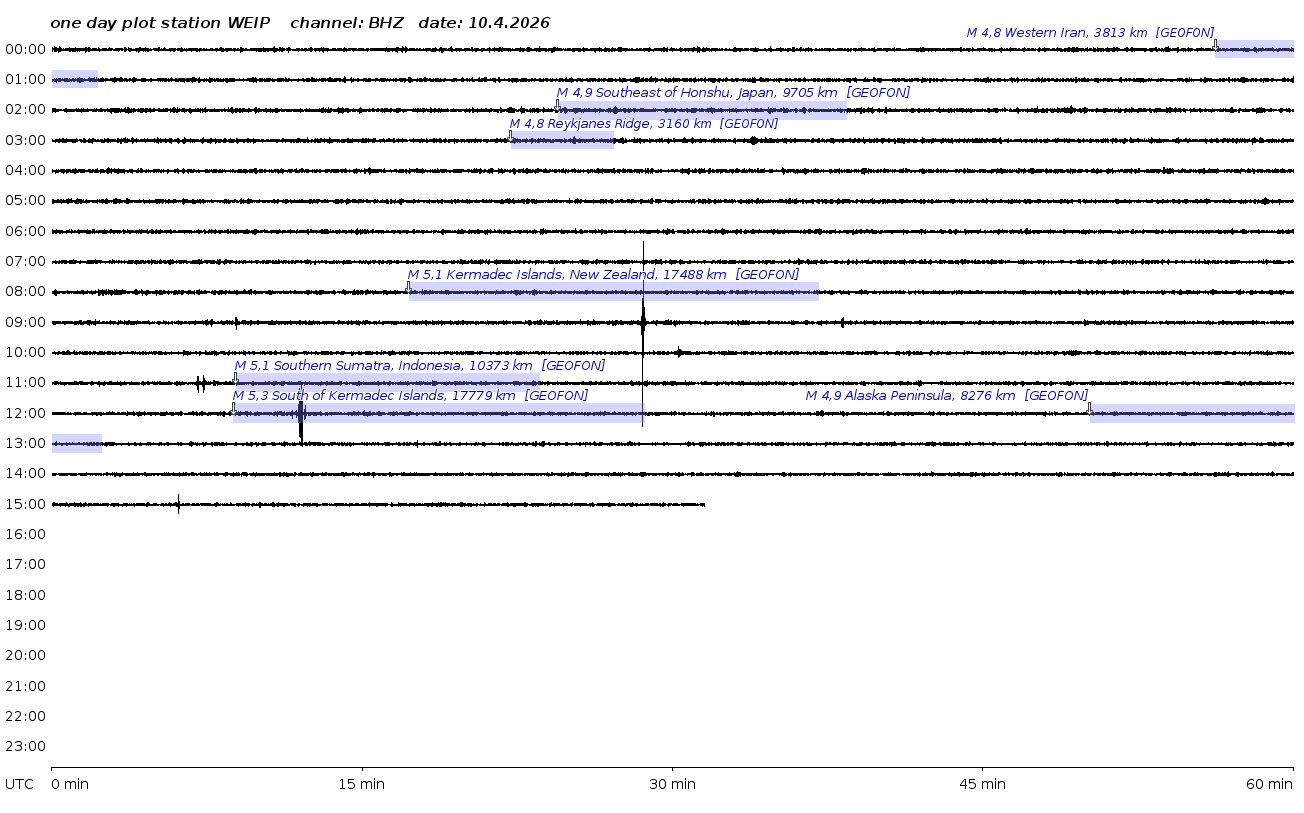Click the 45 min axis label
Viewport: 1304px width, 813px height.
coord(982,785)
